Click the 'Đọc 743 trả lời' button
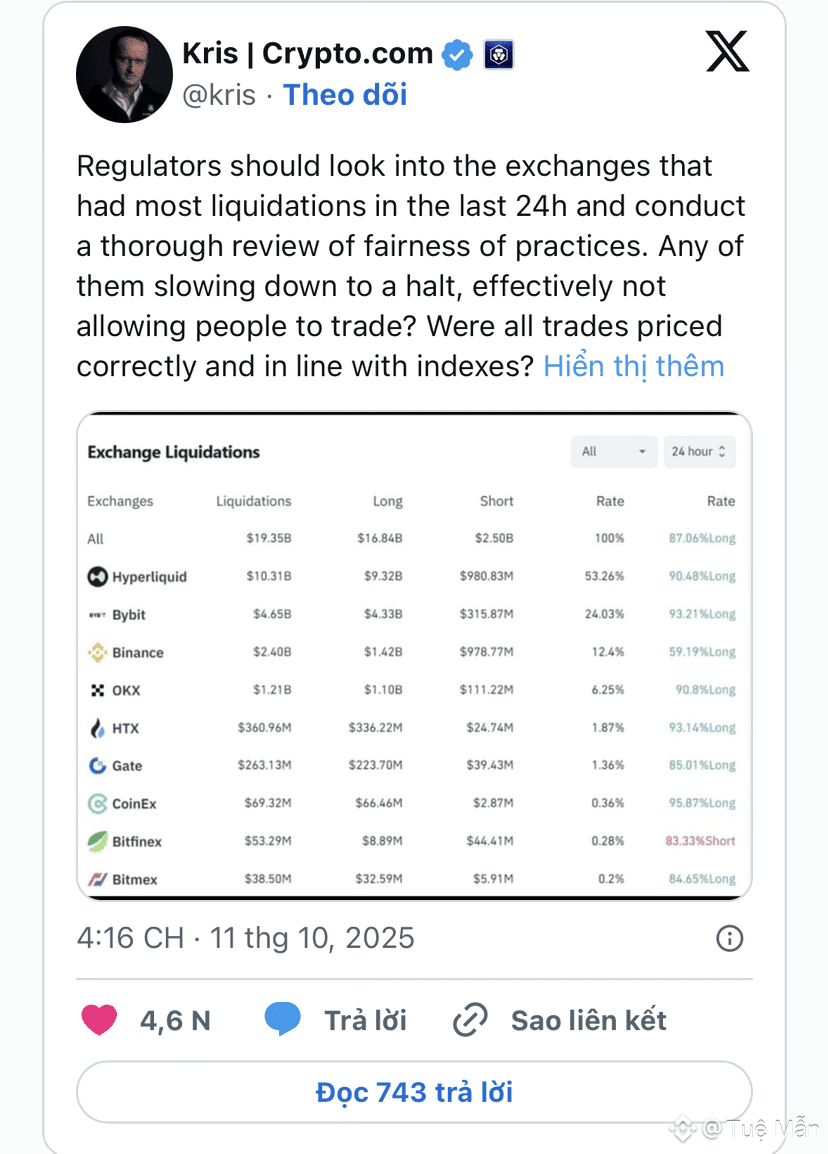The width and height of the screenshot is (828, 1154). pyautogui.click(x=414, y=1092)
